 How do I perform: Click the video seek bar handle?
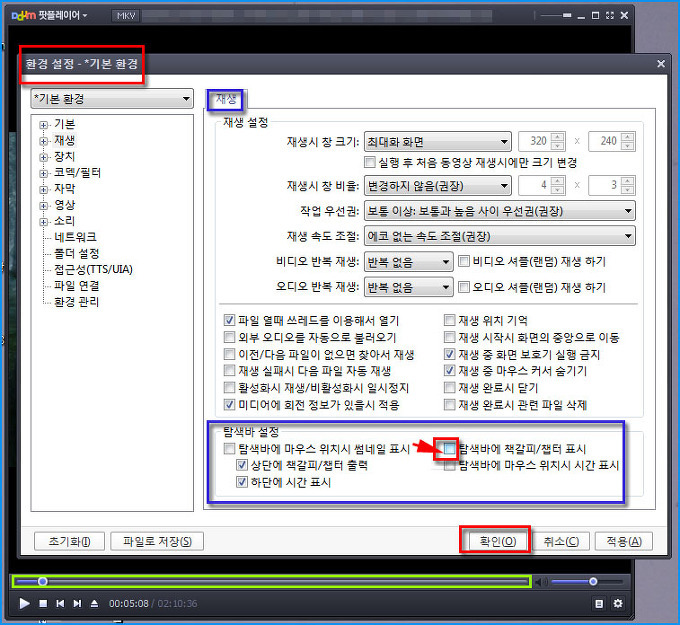coord(42,581)
